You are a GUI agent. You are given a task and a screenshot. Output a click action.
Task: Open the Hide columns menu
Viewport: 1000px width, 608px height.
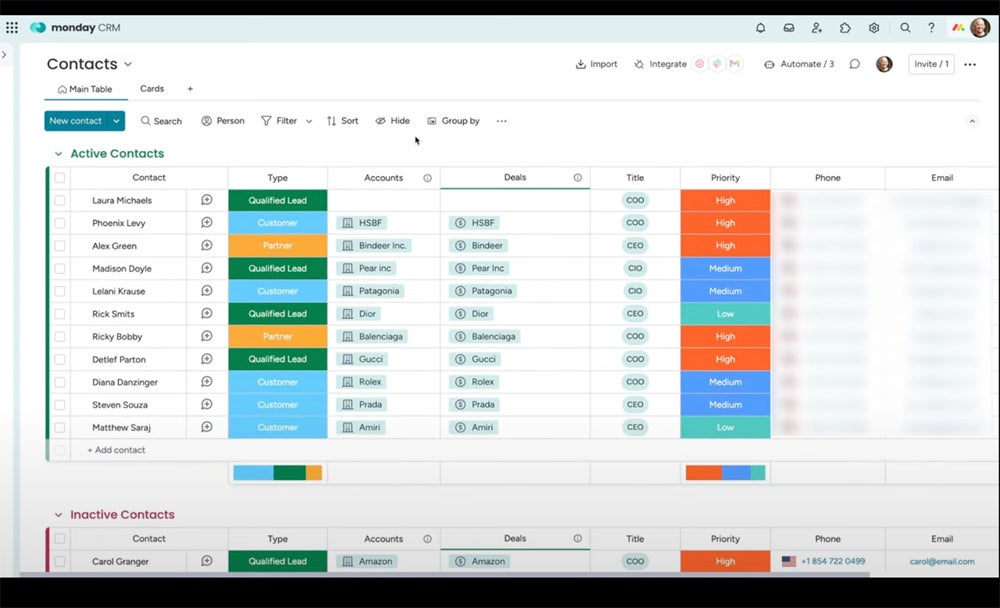point(392,121)
